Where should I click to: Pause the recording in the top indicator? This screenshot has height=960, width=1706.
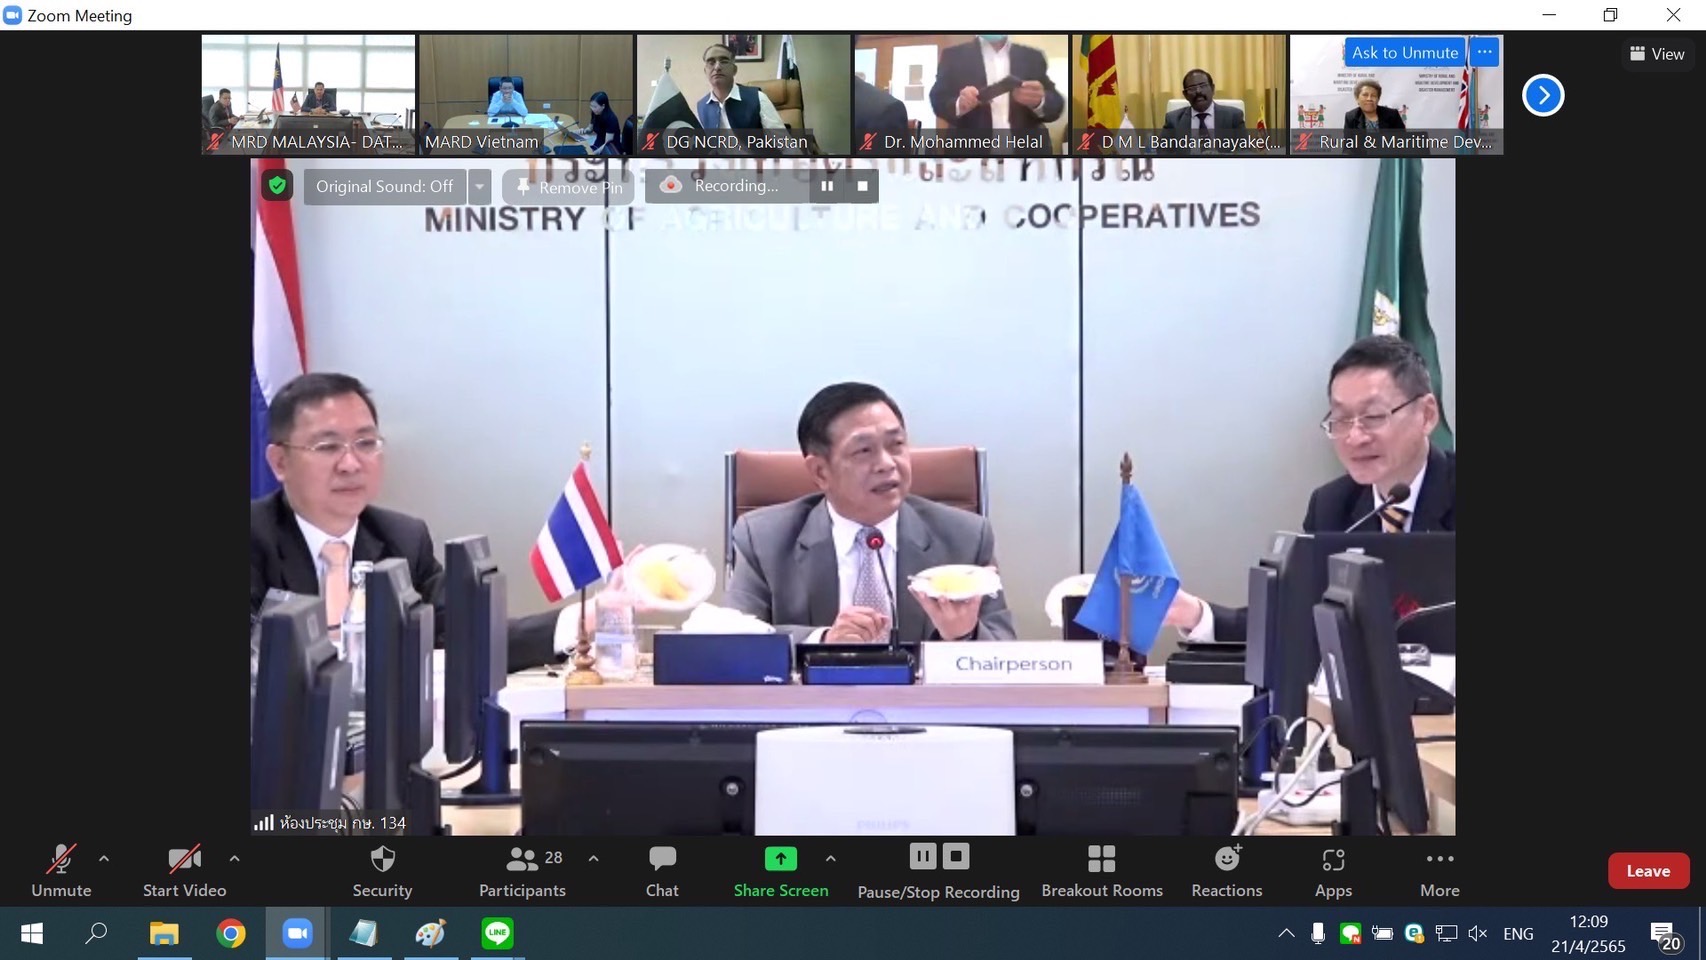pyautogui.click(x=827, y=186)
